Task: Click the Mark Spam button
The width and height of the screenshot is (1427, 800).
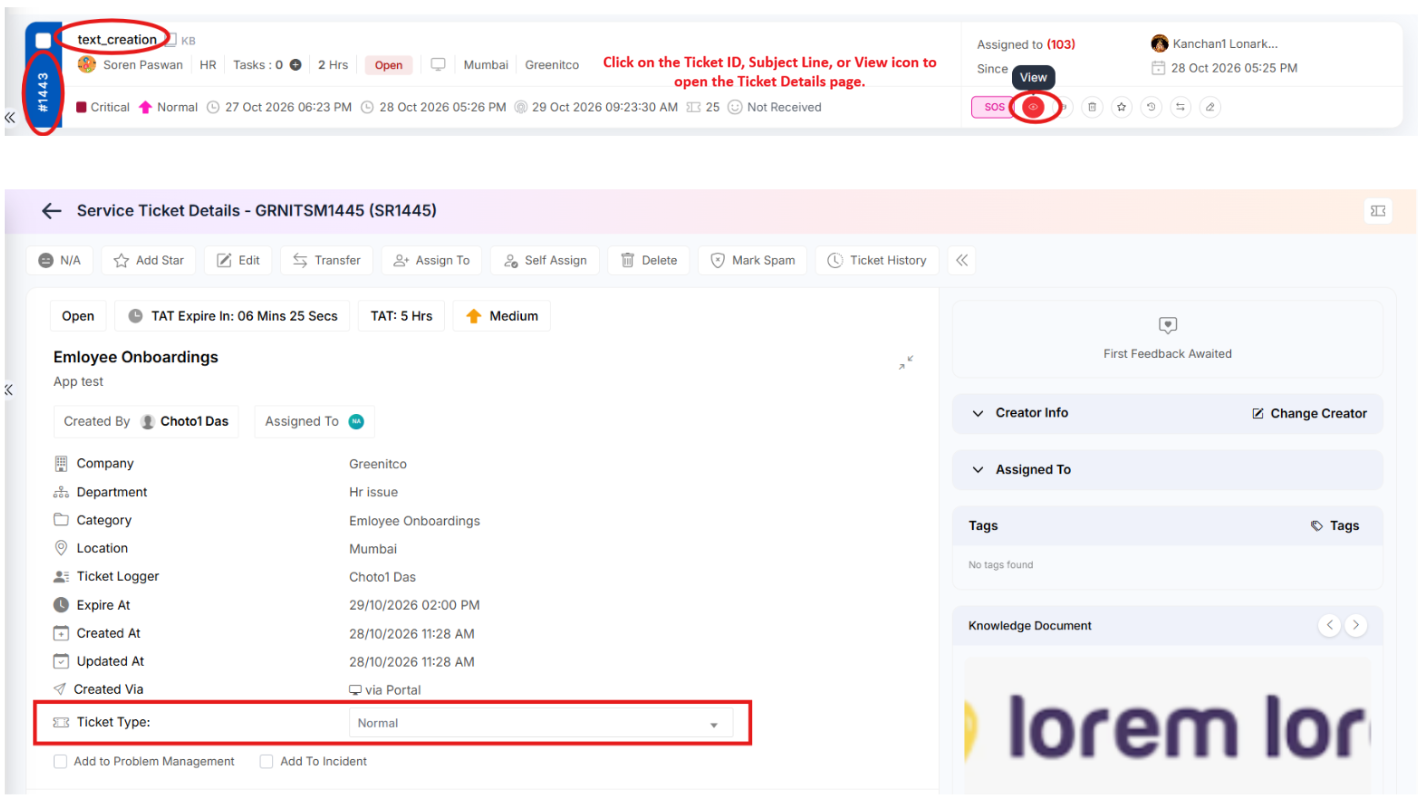Action: pos(752,260)
